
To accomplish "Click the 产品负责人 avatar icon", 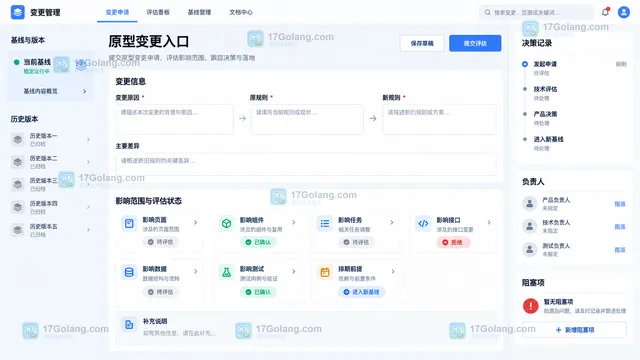I will [530, 203].
